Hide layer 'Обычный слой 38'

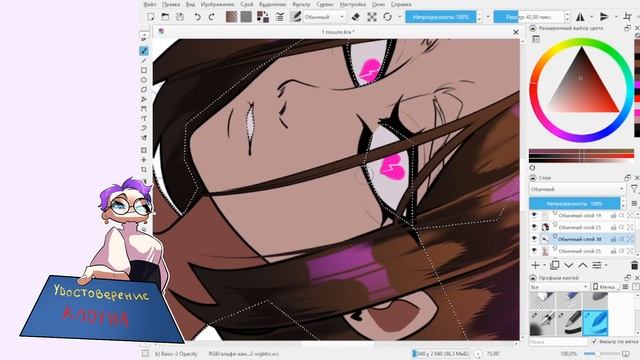point(534,239)
